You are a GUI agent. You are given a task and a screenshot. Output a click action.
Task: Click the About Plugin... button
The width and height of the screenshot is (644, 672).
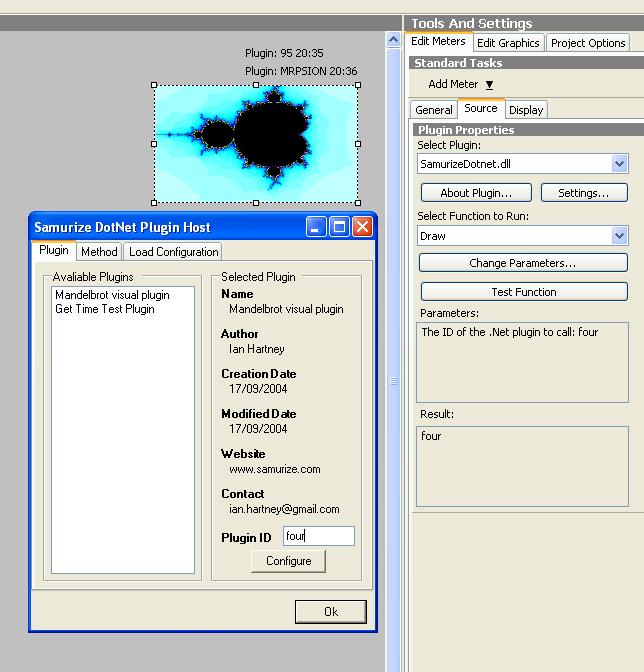point(476,193)
